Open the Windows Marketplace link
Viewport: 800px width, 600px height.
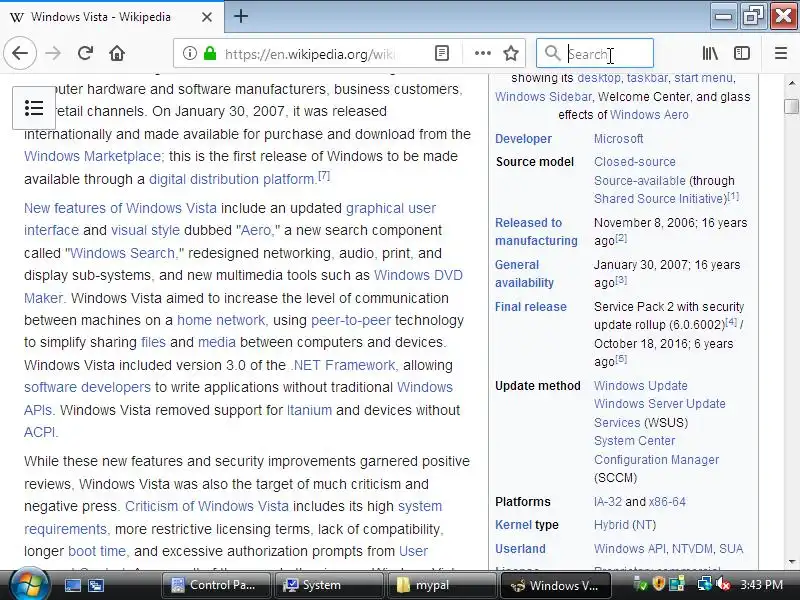click(94, 156)
